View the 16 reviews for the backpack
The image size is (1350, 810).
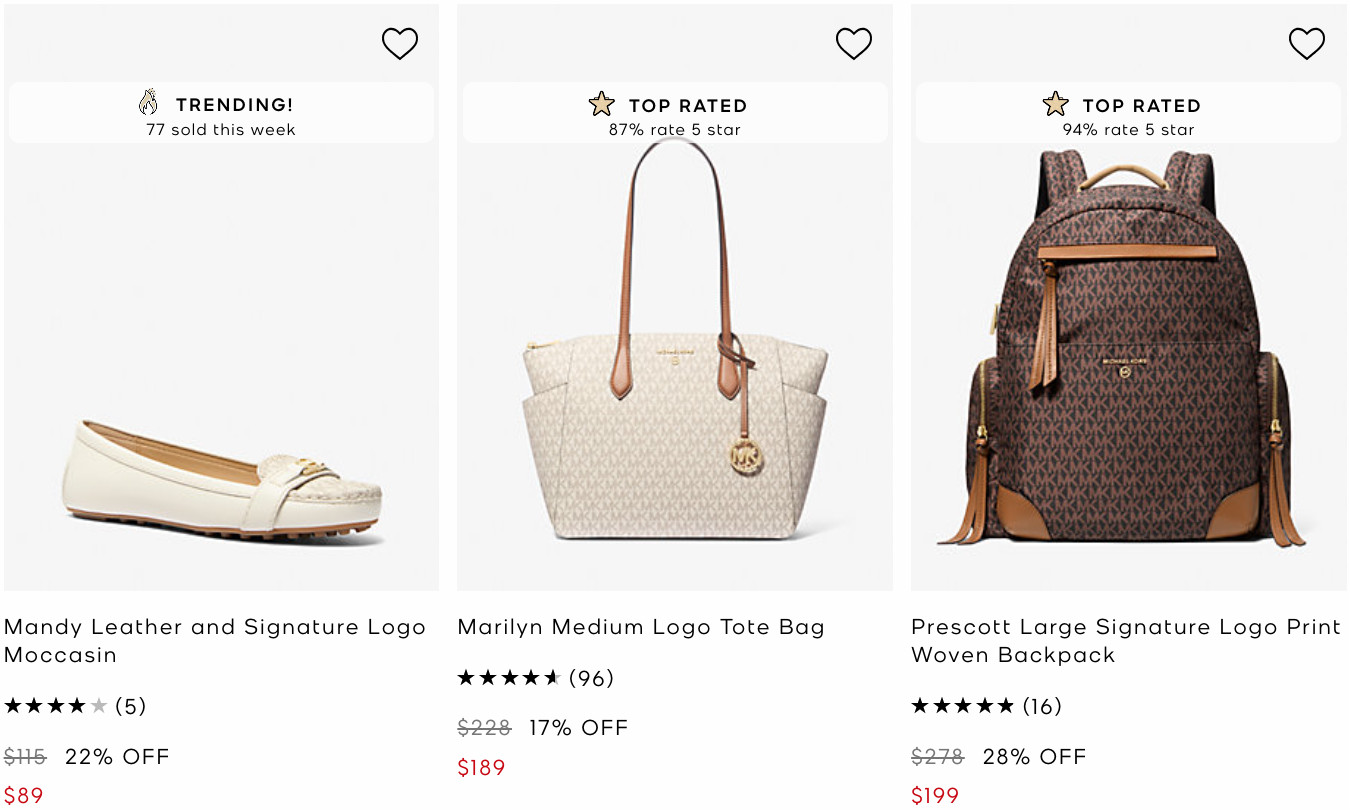(x=1042, y=706)
